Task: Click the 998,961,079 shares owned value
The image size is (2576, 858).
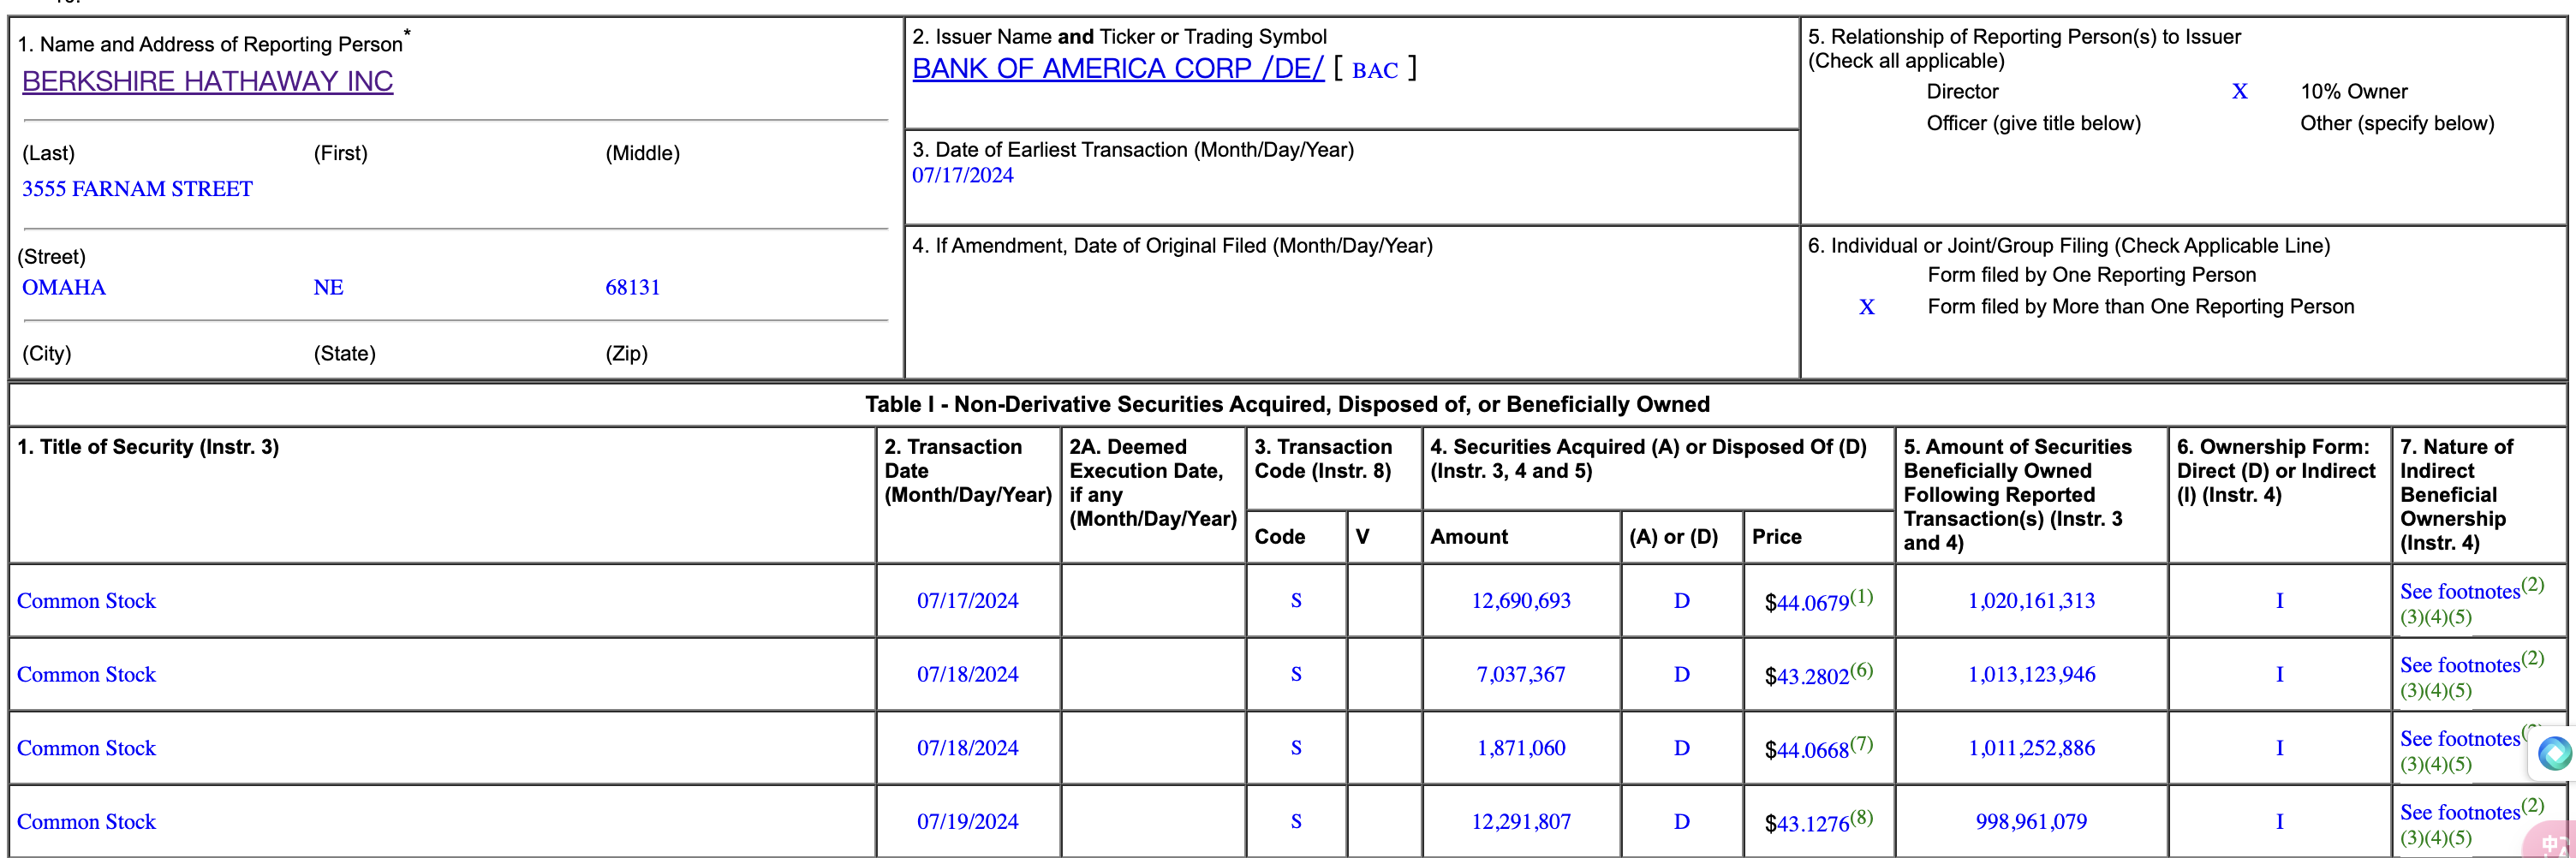Action: [x=2030, y=822]
